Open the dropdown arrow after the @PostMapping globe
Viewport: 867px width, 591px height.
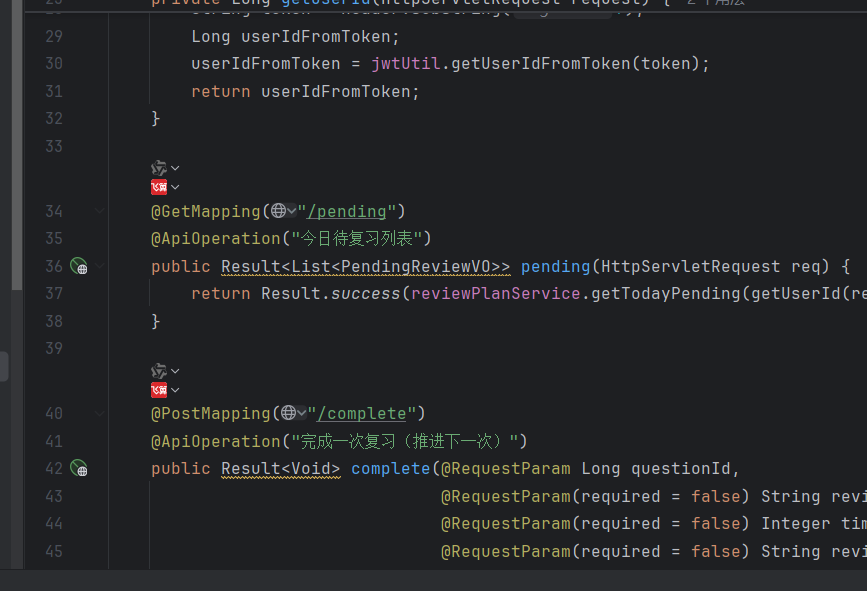point(301,414)
